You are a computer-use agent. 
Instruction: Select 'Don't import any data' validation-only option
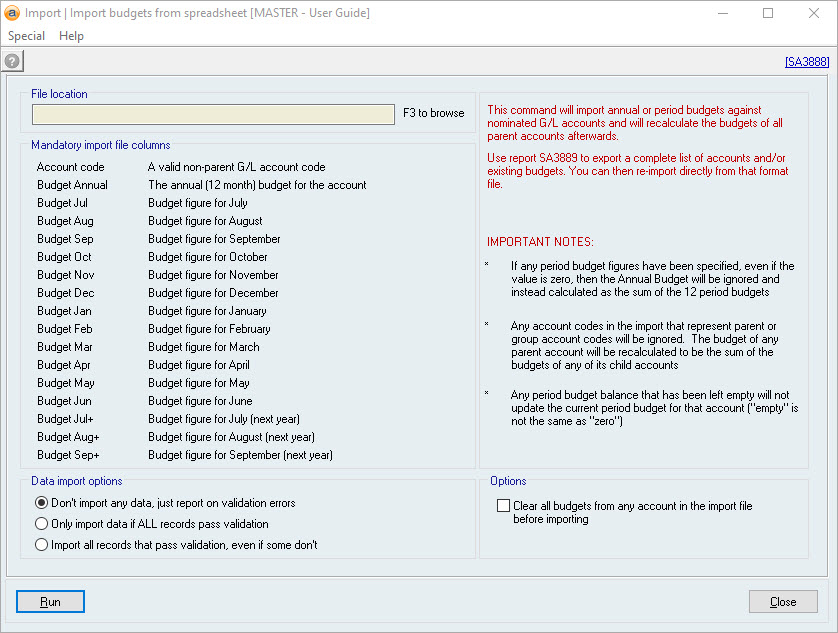point(41,503)
